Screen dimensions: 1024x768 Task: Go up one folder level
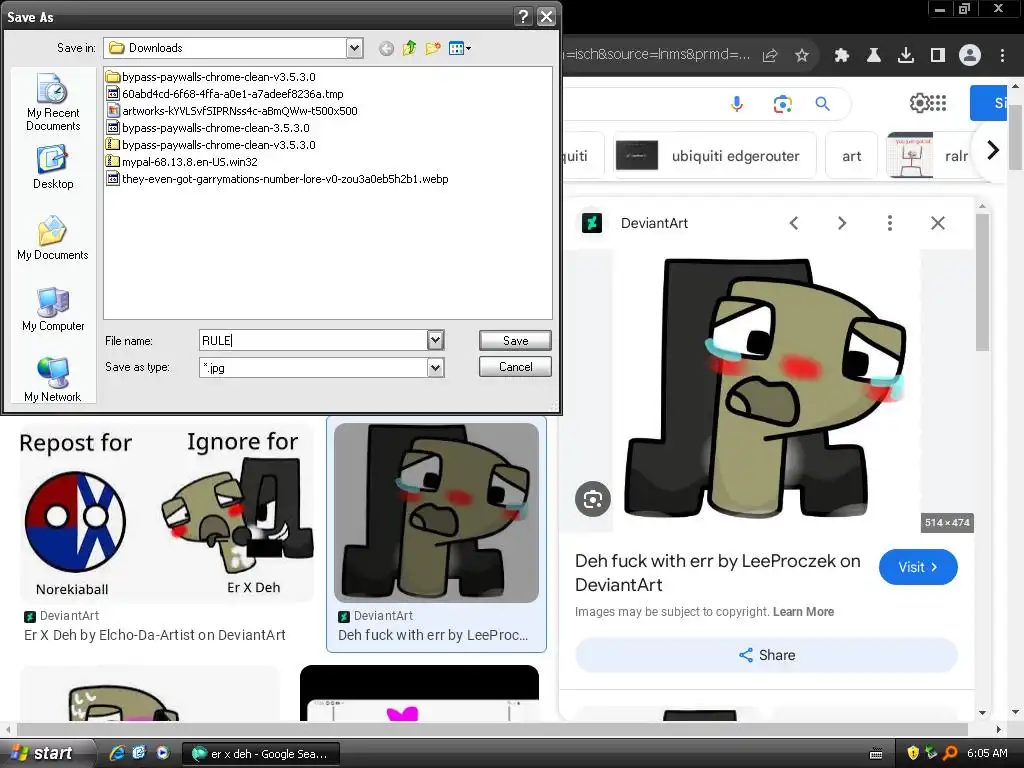click(x=409, y=48)
